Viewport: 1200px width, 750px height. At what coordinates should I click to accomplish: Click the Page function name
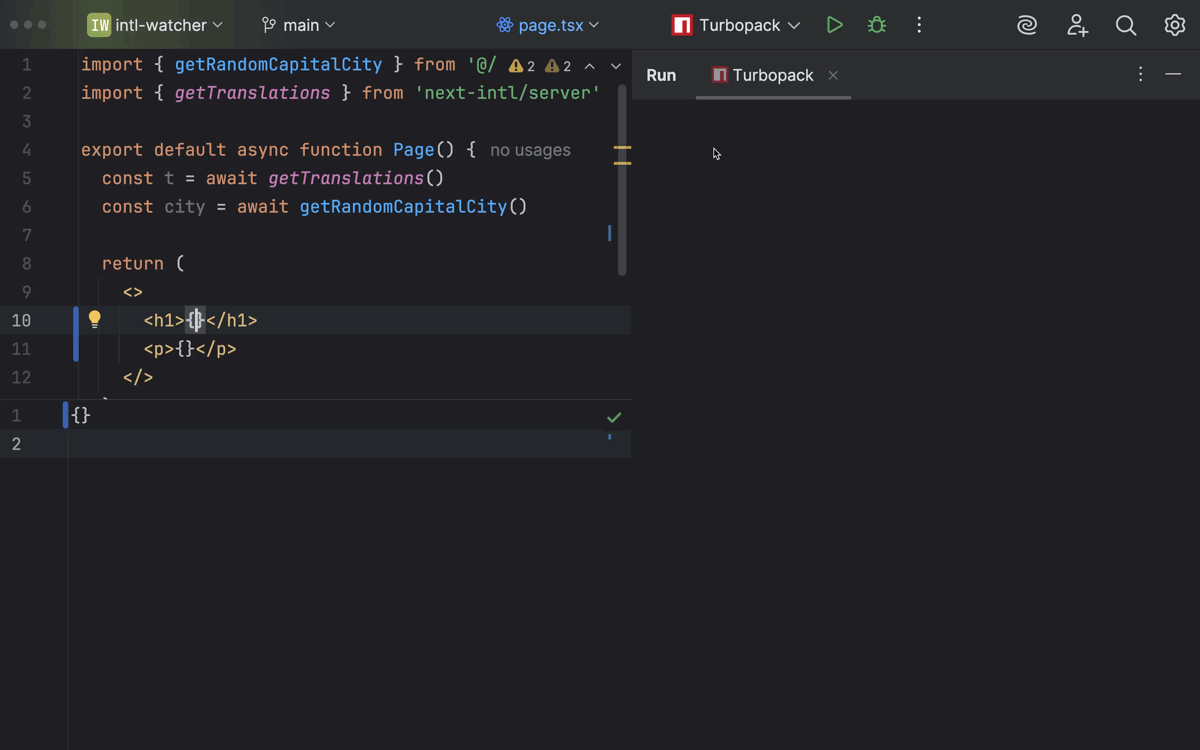click(413, 150)
